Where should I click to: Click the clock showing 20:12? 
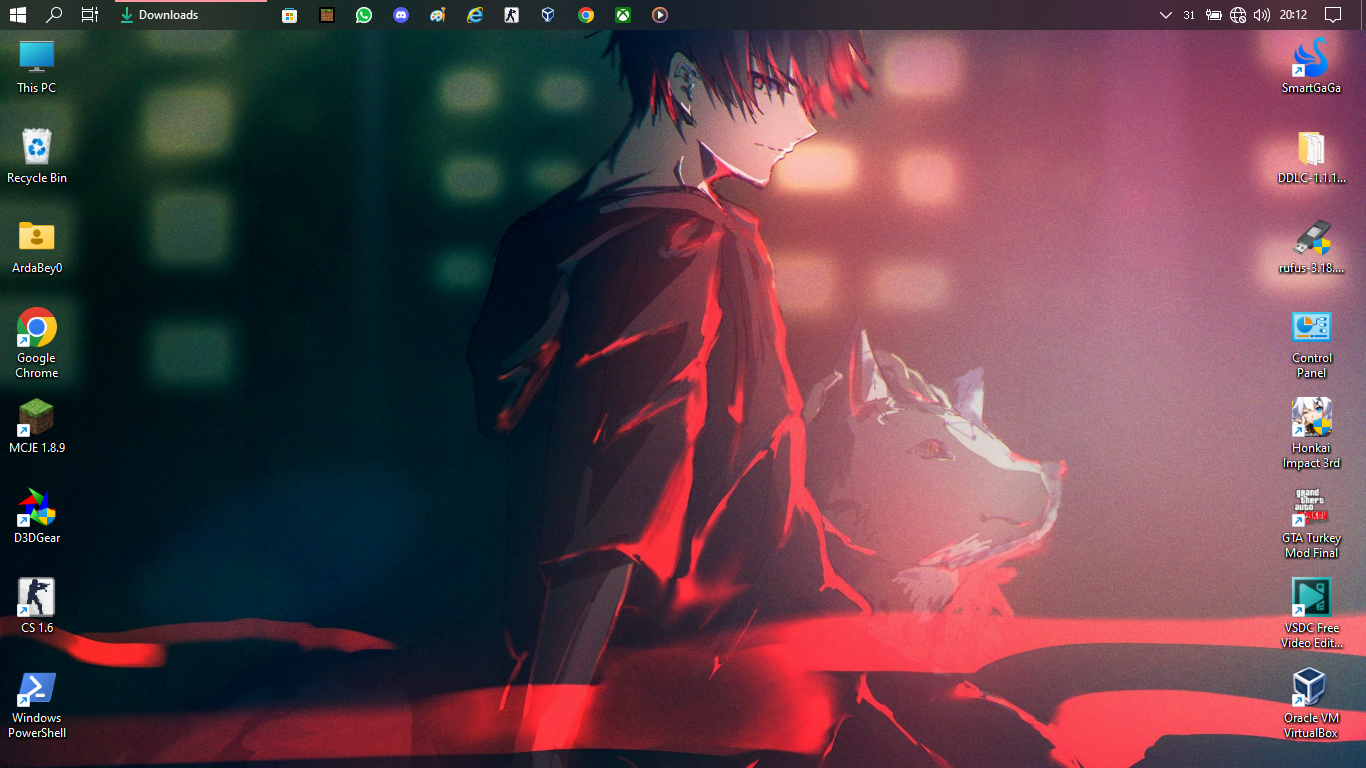(1293, 15)
